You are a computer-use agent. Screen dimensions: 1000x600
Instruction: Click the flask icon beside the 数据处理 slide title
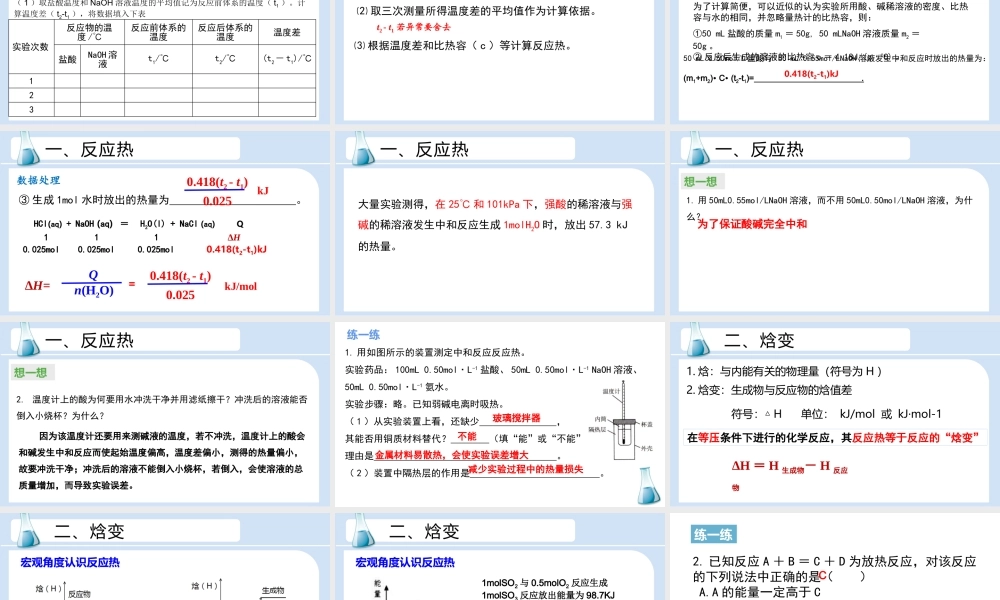pyautogui.click(x=27, y=148)
